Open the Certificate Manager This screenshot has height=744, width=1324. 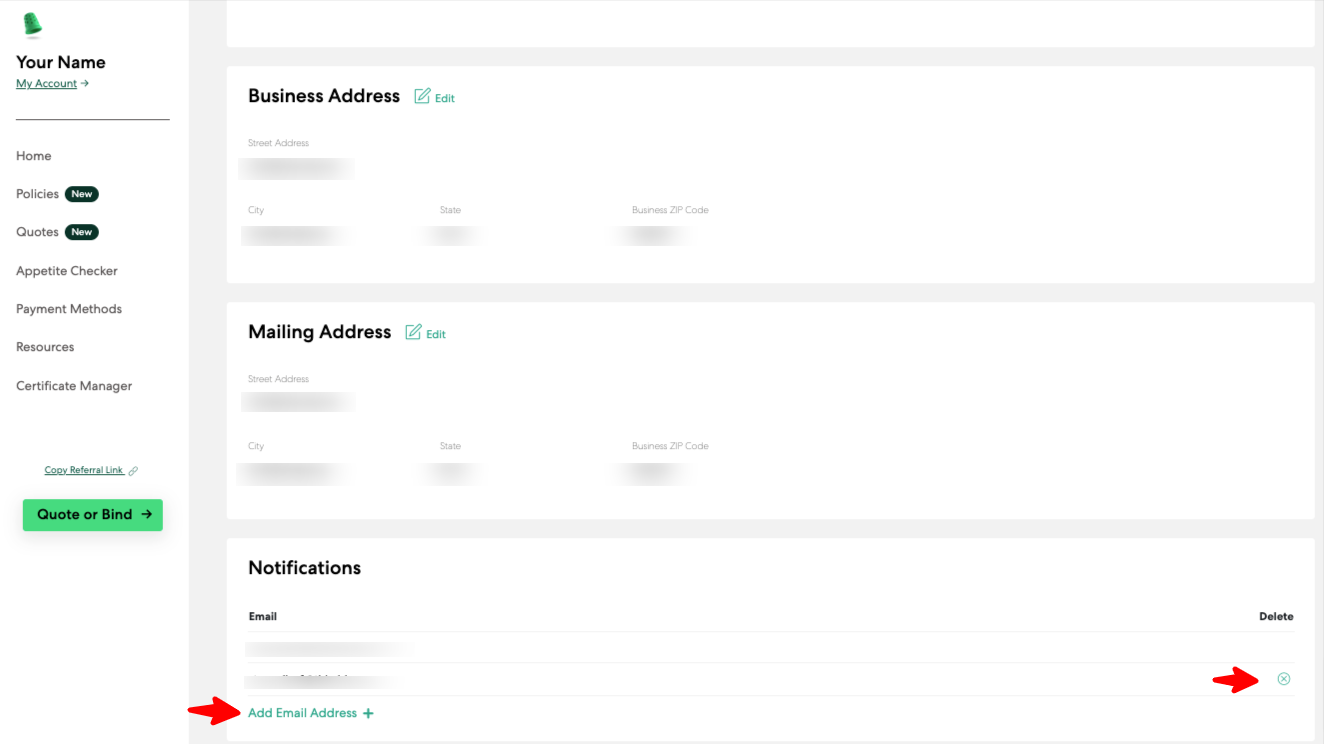click(x=74, y=386)
